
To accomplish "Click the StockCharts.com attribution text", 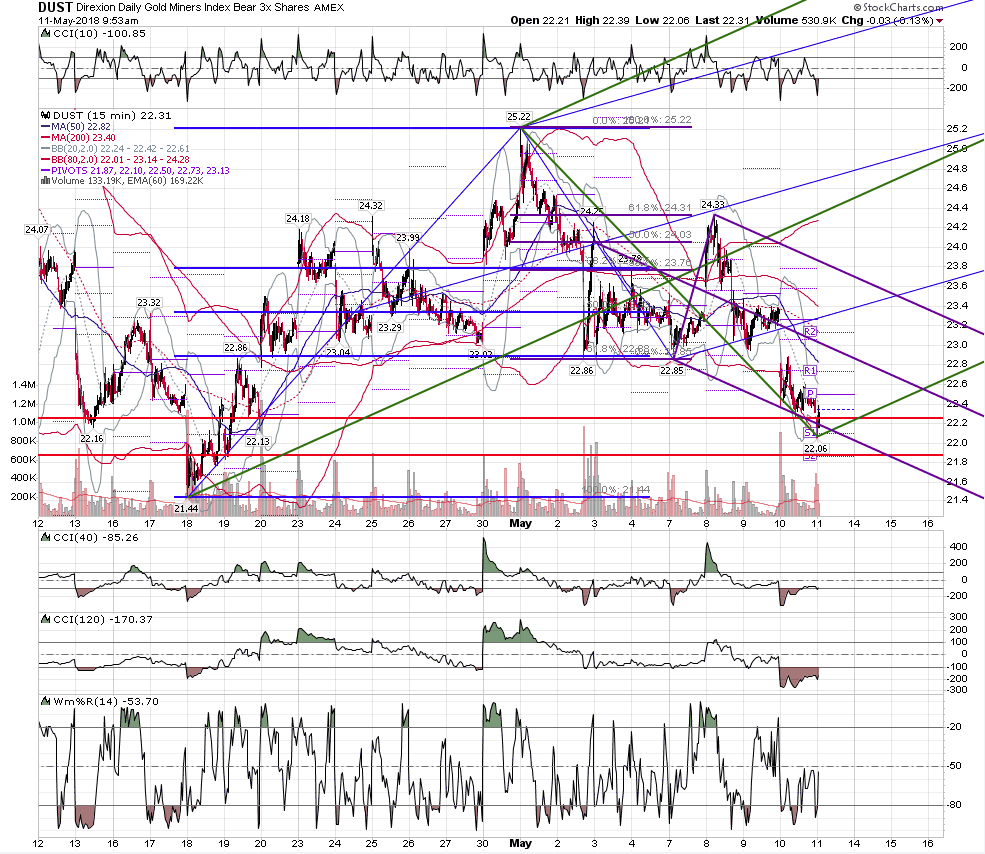I will click(x=903, y=8).
